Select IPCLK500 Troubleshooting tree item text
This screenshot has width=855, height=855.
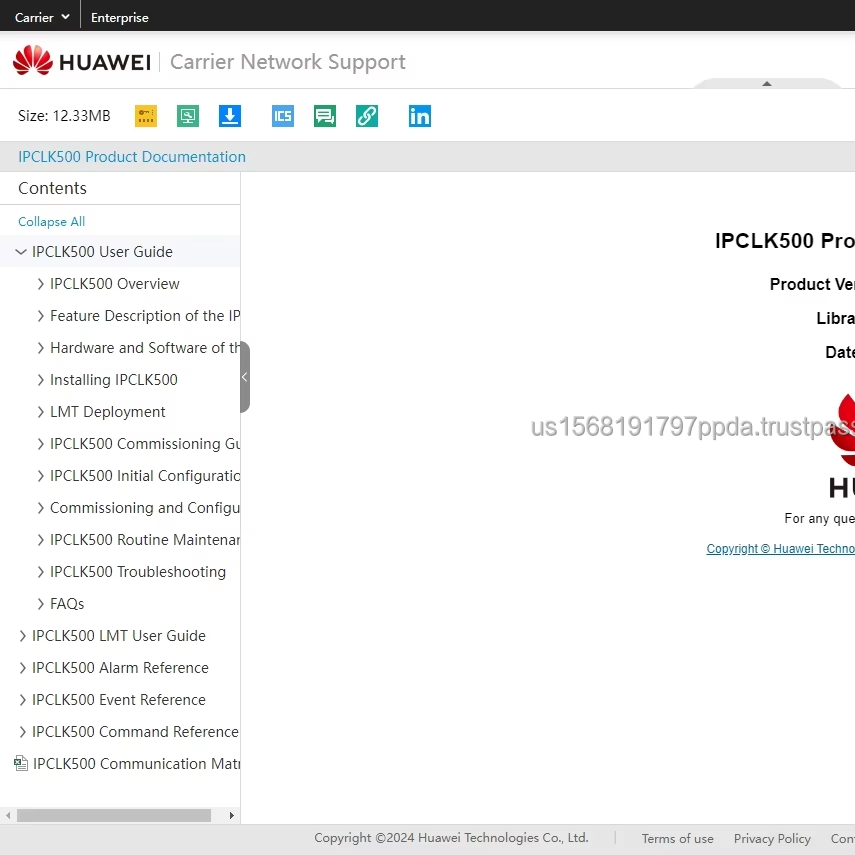click(x=138, y=571)
